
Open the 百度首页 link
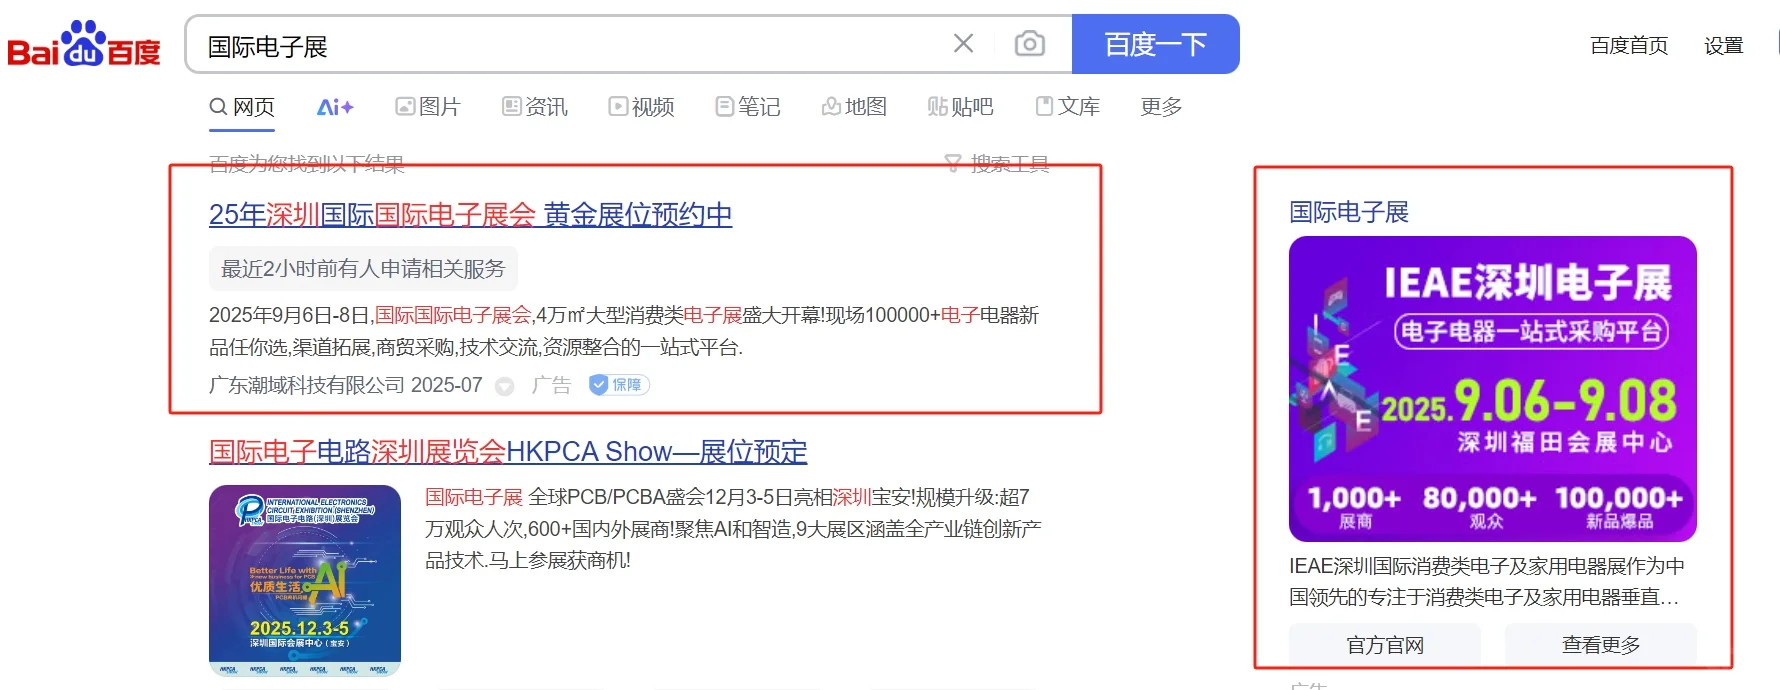[1629, 46]
